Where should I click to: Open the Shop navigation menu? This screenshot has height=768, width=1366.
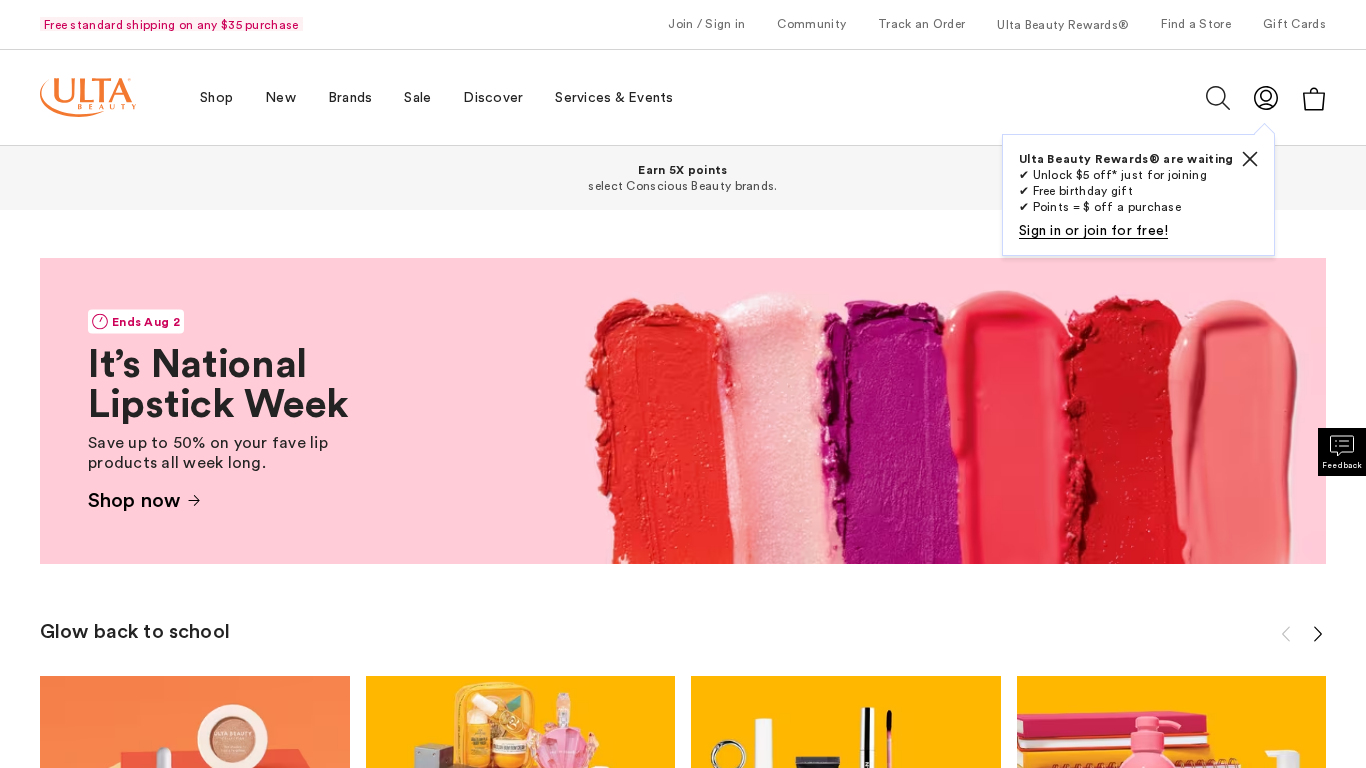216,97
